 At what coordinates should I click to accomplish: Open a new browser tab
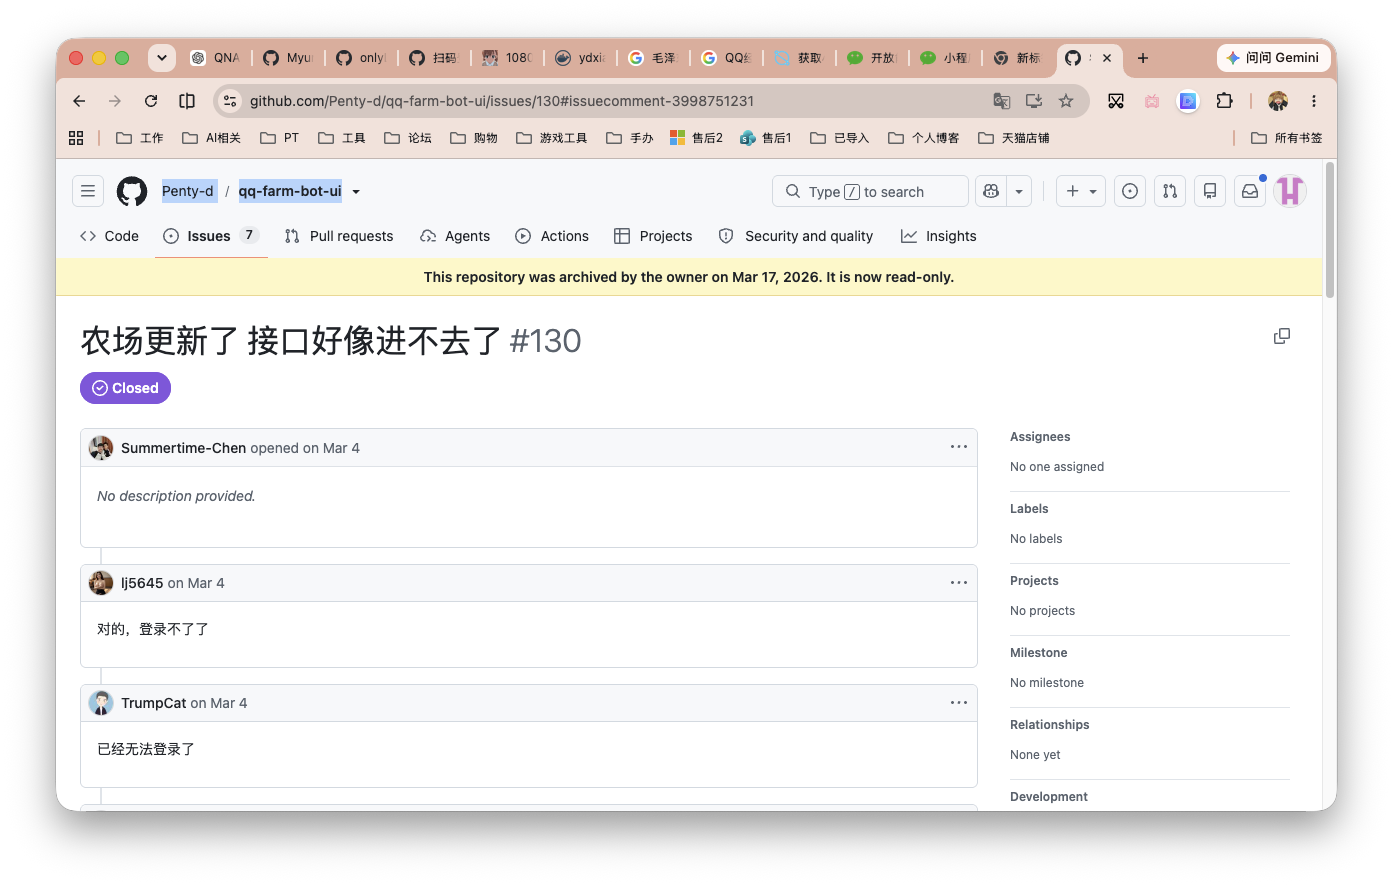click(1143, 58)
